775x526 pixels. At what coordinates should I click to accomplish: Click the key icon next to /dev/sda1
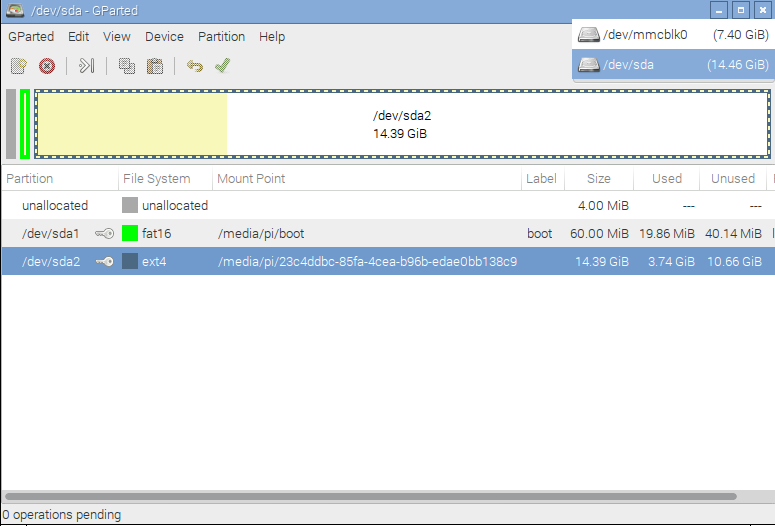(x=104, y=233)
